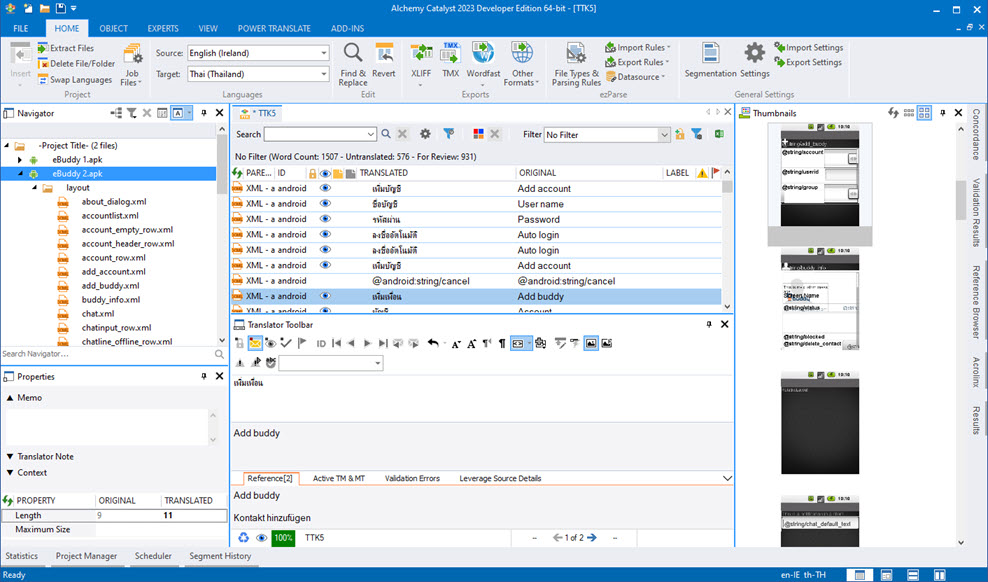This screenshot has width=988, height=582.
Task: Click Delete File/Folder in ribbon
Action: [76, 64]
